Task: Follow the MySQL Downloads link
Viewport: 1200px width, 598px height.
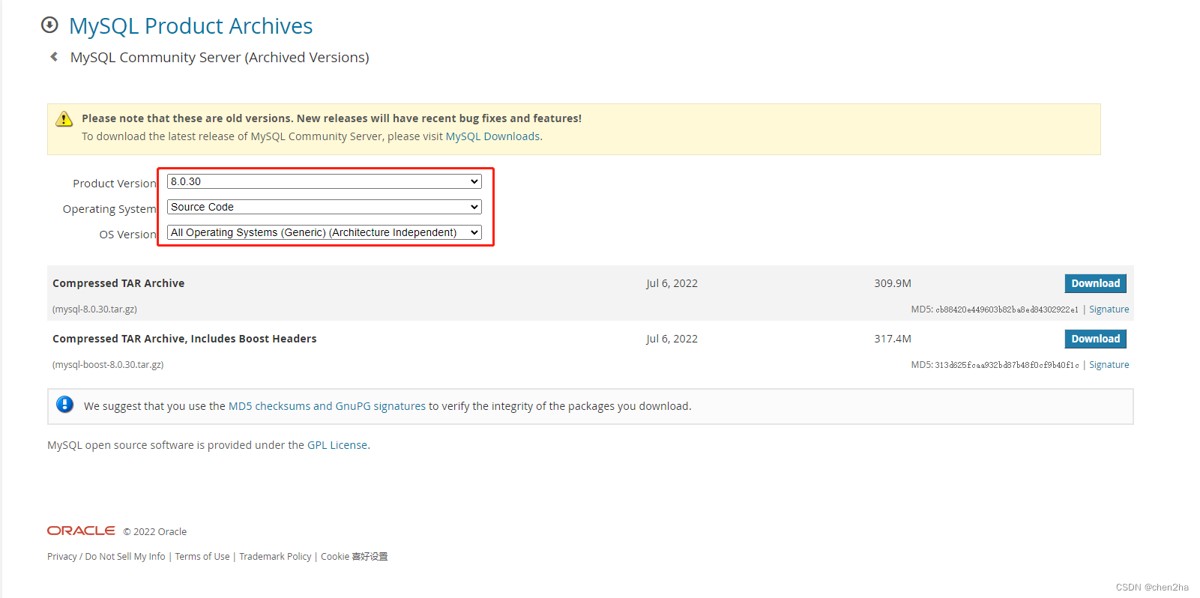Action: (492, 136)
